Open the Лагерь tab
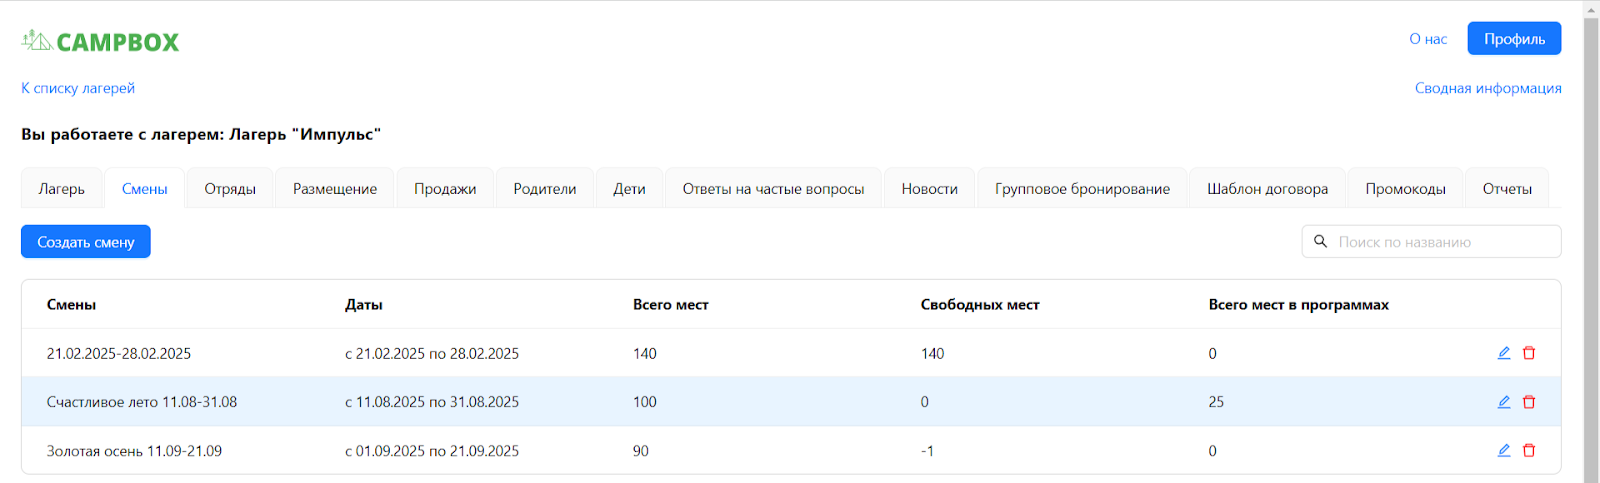 (62, 189)
